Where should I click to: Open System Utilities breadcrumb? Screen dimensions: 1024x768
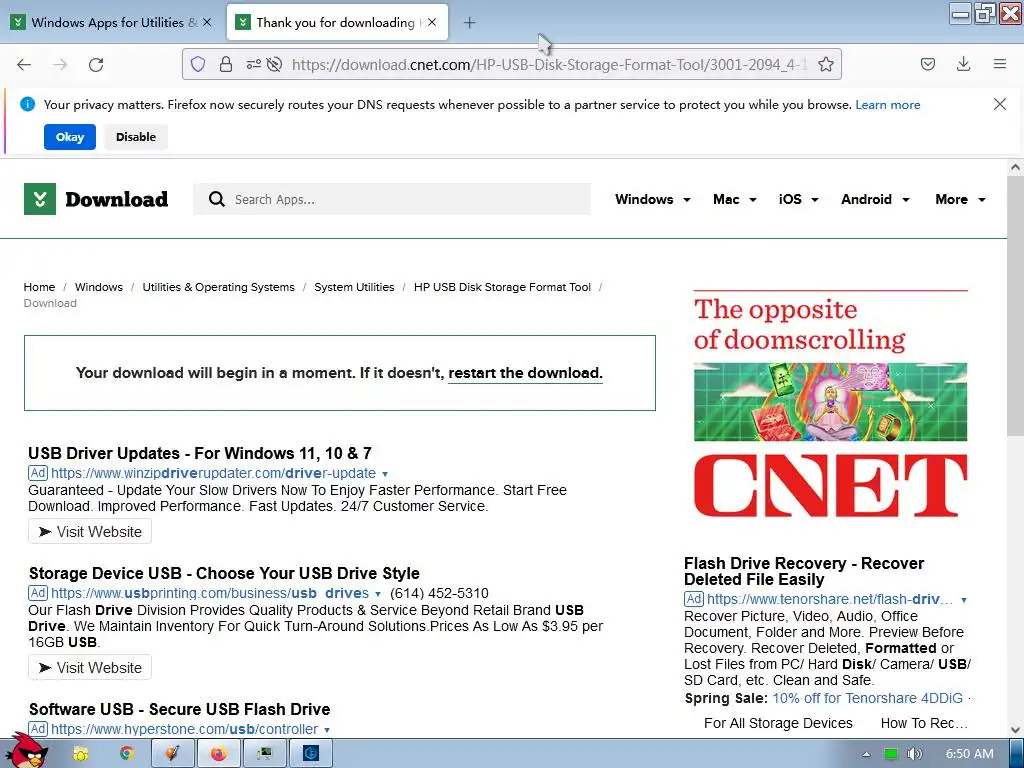(354, 287)
